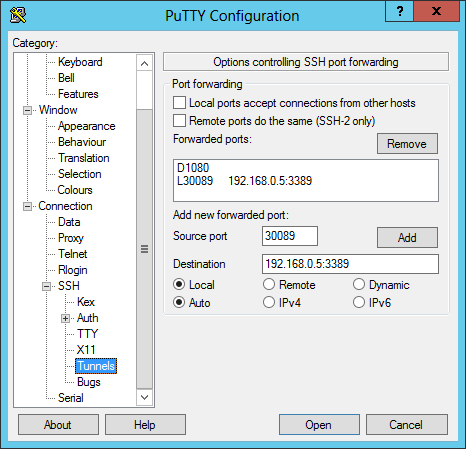Open the TTY category
The width and height of the screenshot is (466, 449).
[x=87, y=334]
